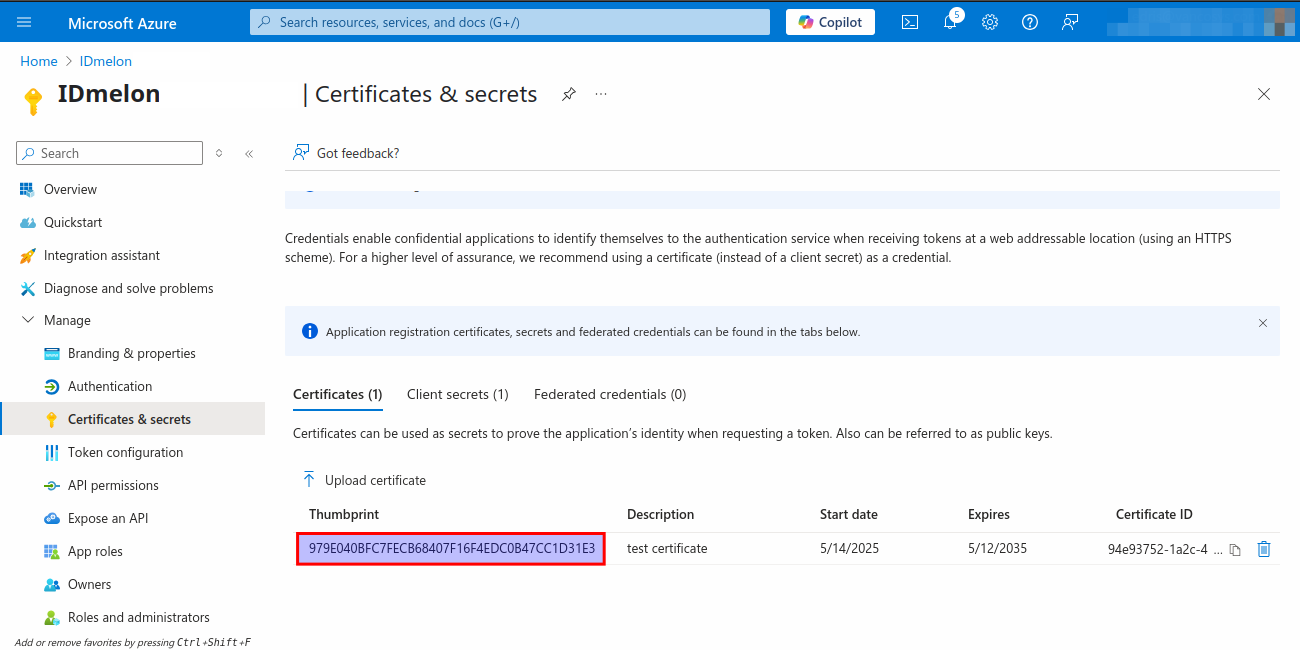Screen dimensions: 1300x650
Task: Collapse the Manage group chevron
Action: coord(27,320)
